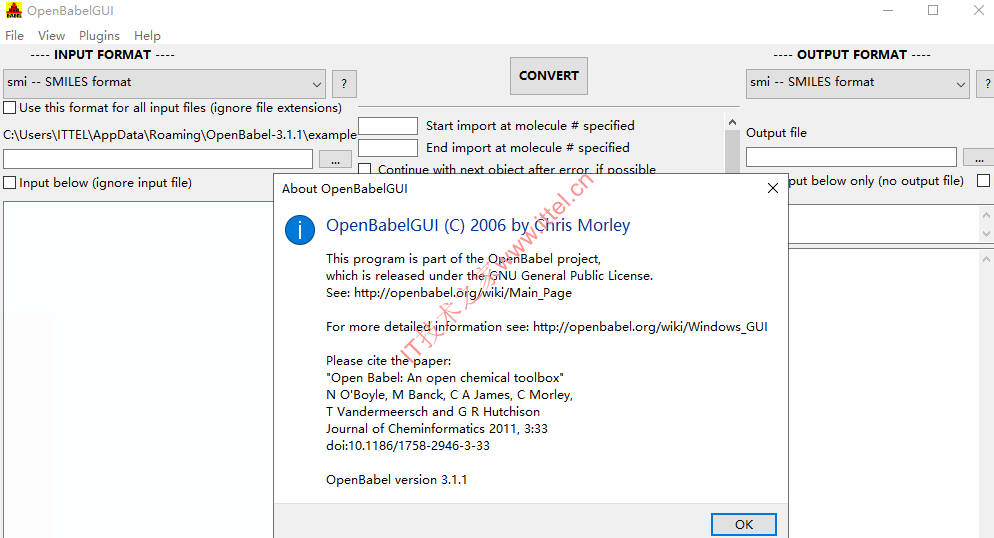Click output format help question mark button
Screen dimensions: 994x538
[986, 84]
